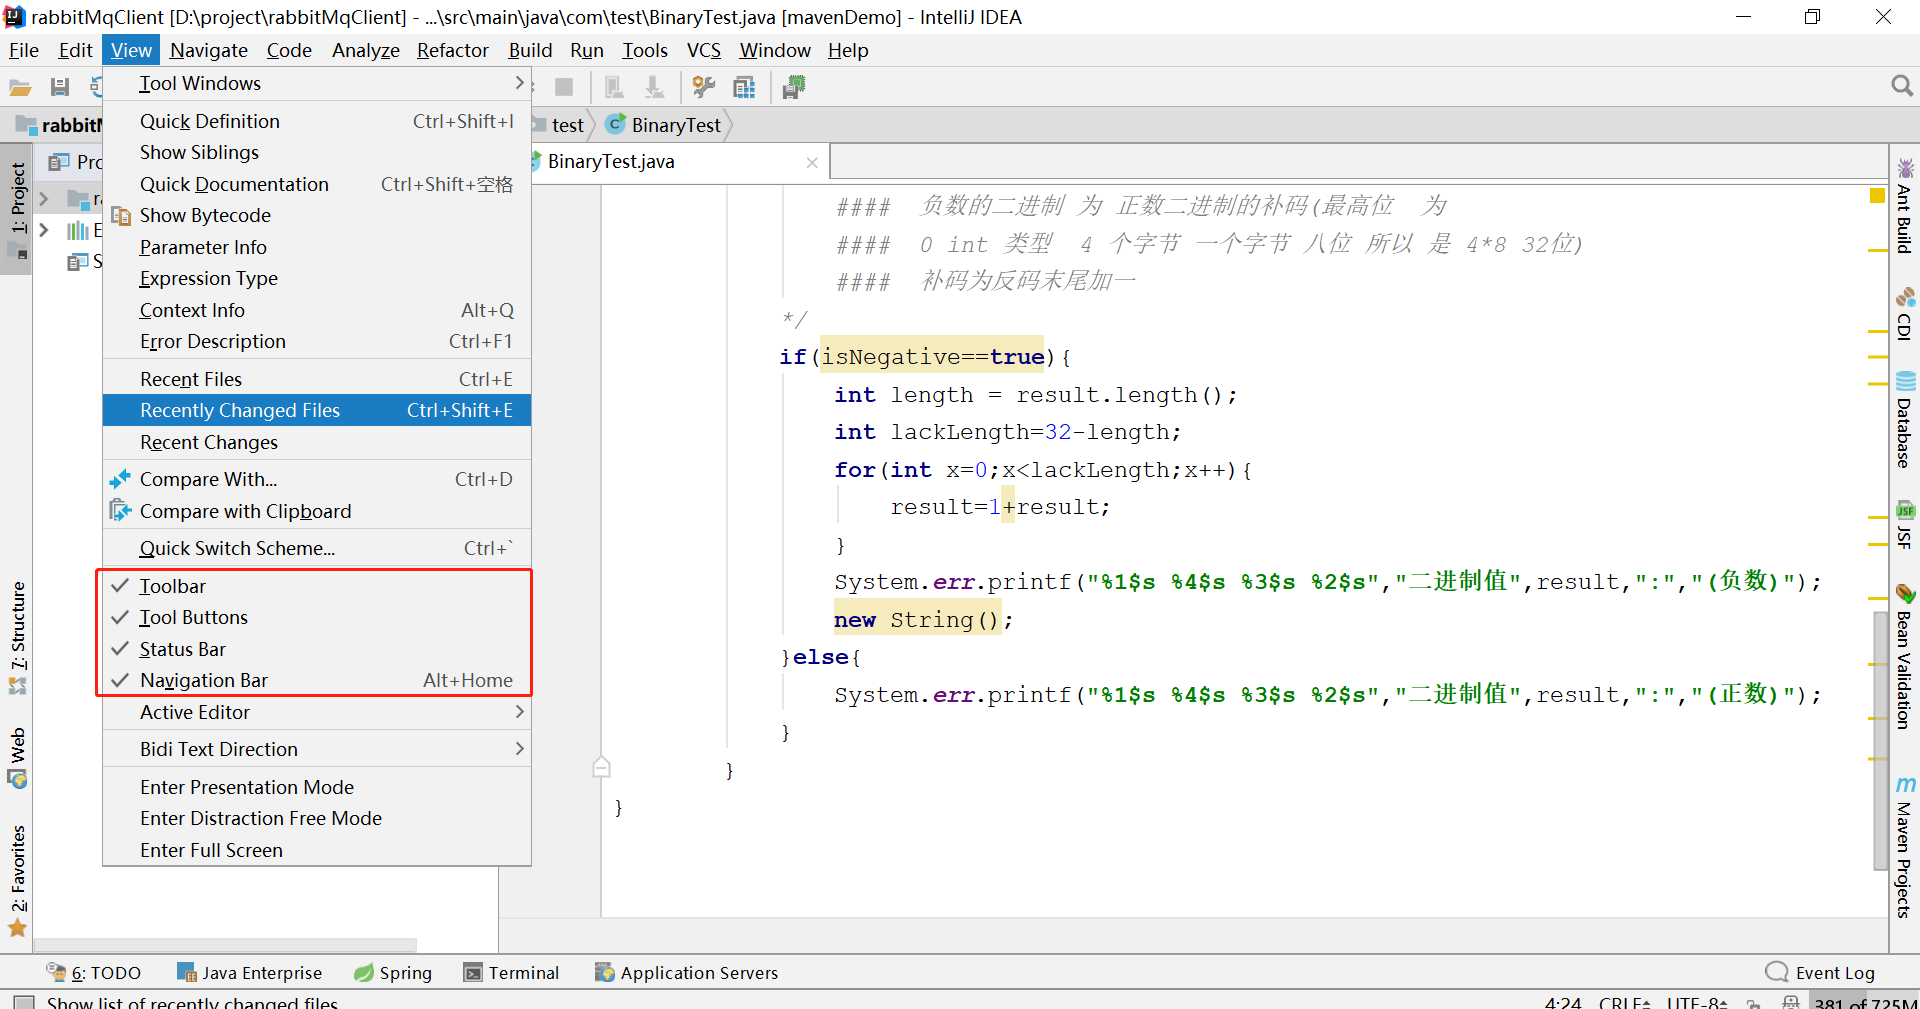Open Search Everywhere magnifier icon
Screen dimensions: 1920x1009
point(1902,87)
